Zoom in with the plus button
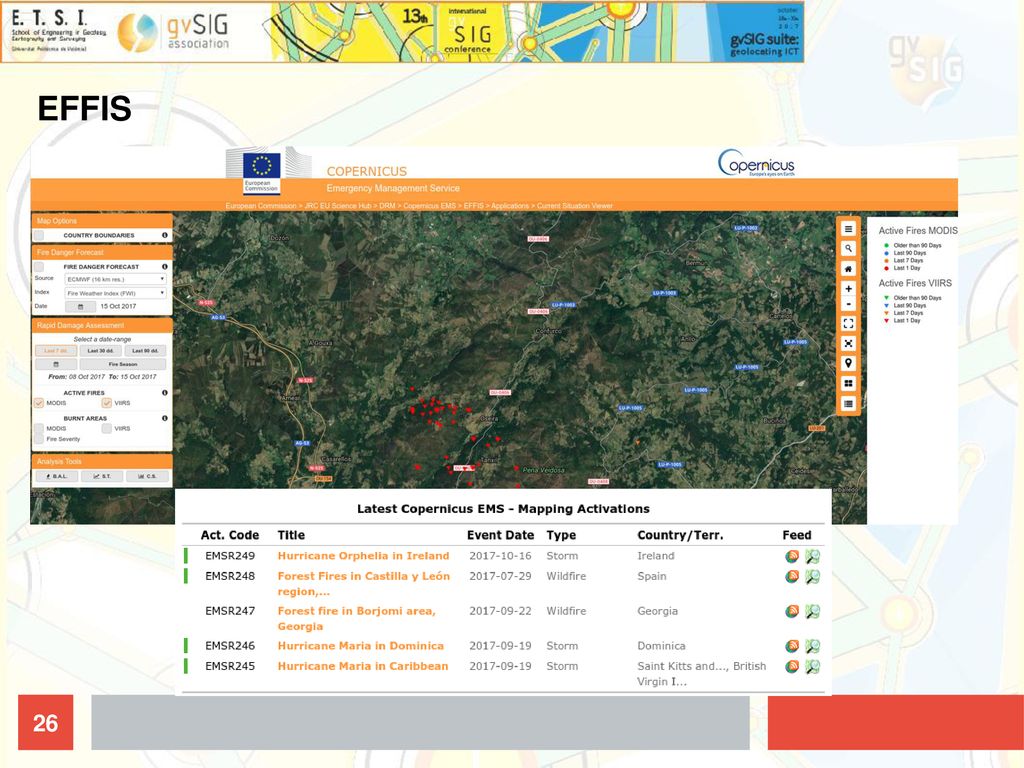Viewport: 1024px width, 768px height. 848,289
